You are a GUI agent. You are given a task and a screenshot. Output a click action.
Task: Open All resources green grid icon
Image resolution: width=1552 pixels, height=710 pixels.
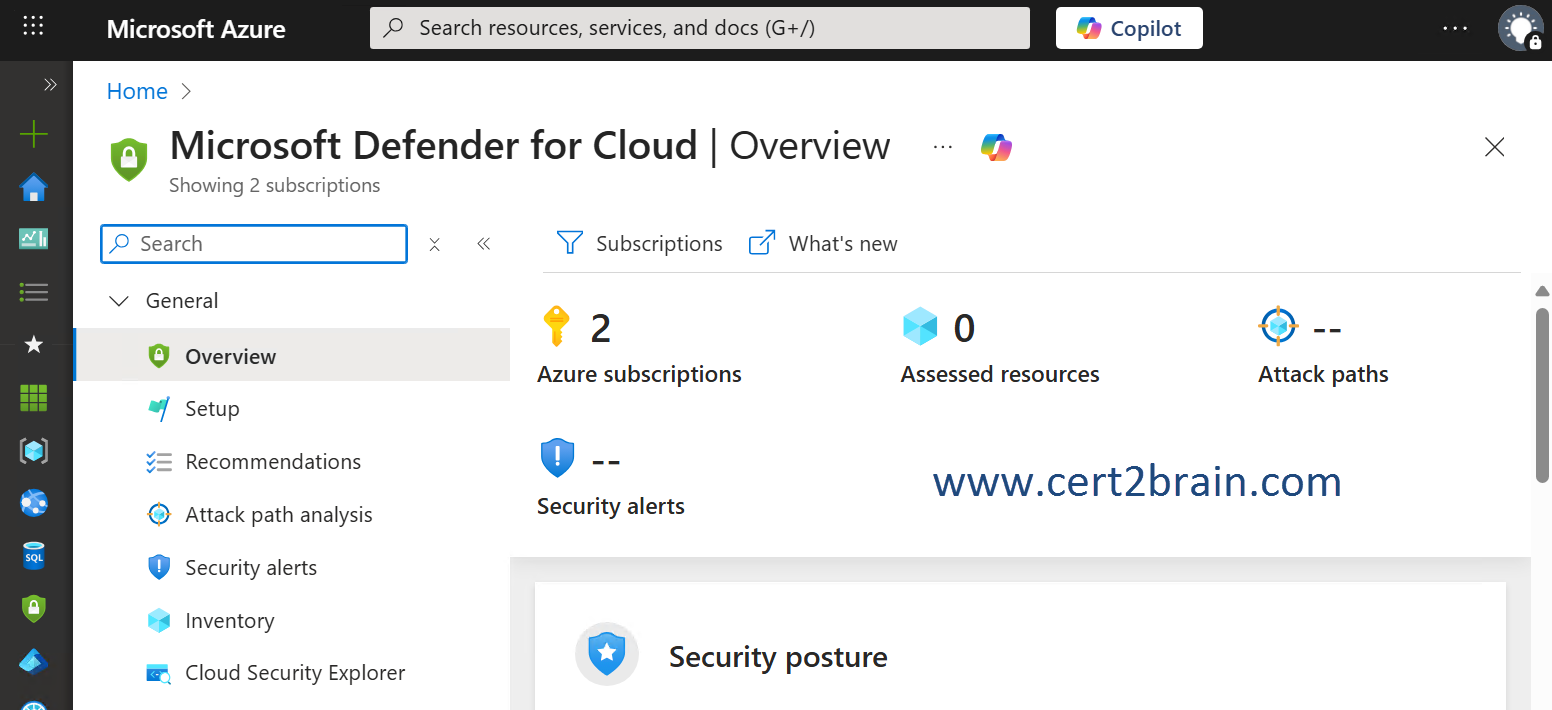(34, 398)
